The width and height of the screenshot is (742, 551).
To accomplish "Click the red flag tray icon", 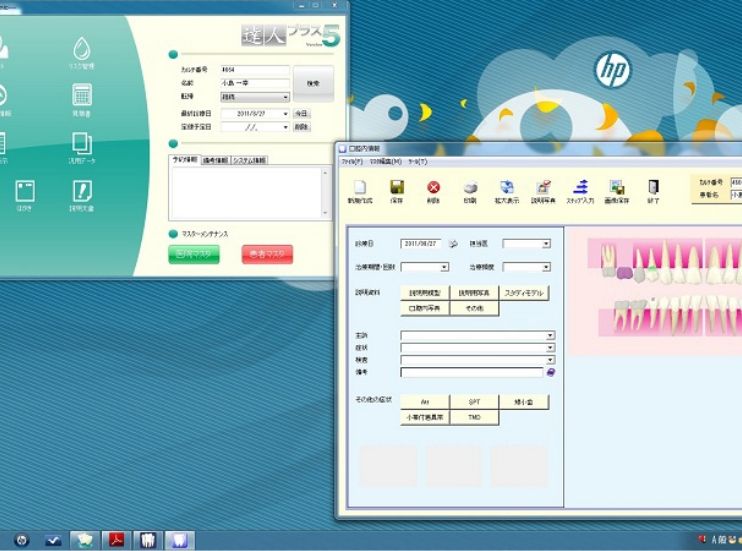I will pyautogui.click(x=702, y=539).
